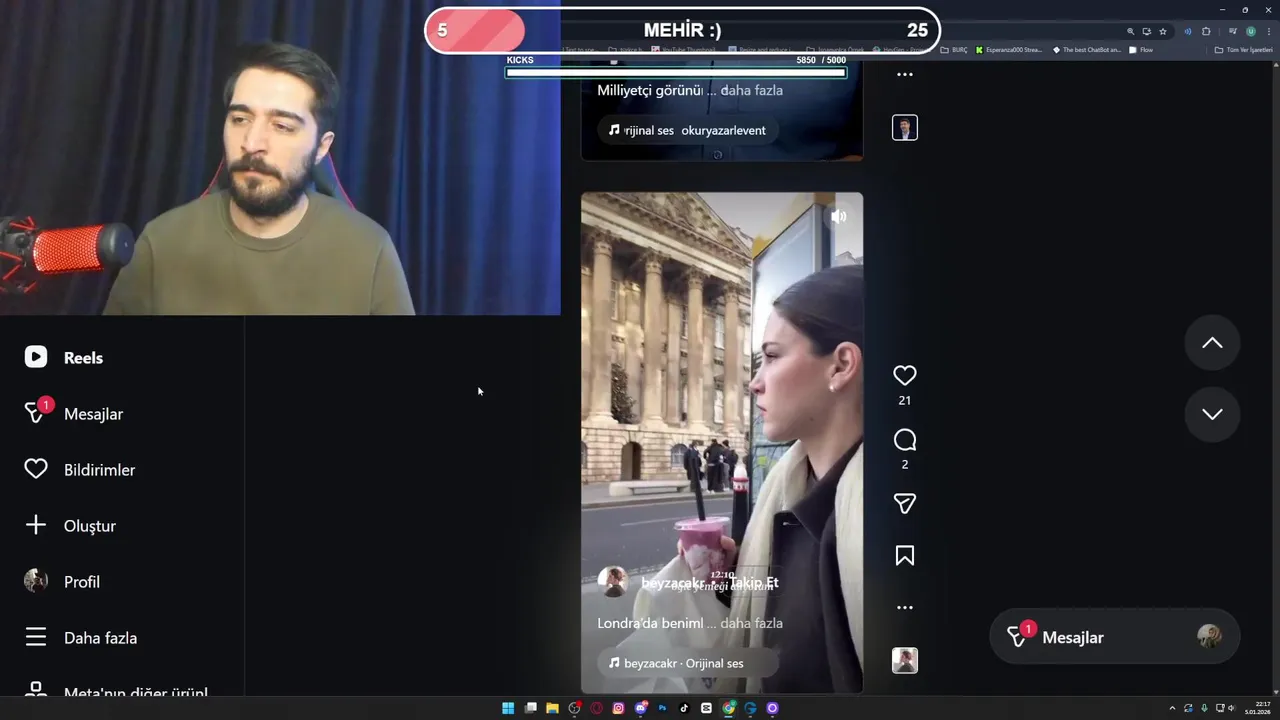Open the Windows Start menu
Viewport: 1280px width, 720px height.
[x=508, y=708]
